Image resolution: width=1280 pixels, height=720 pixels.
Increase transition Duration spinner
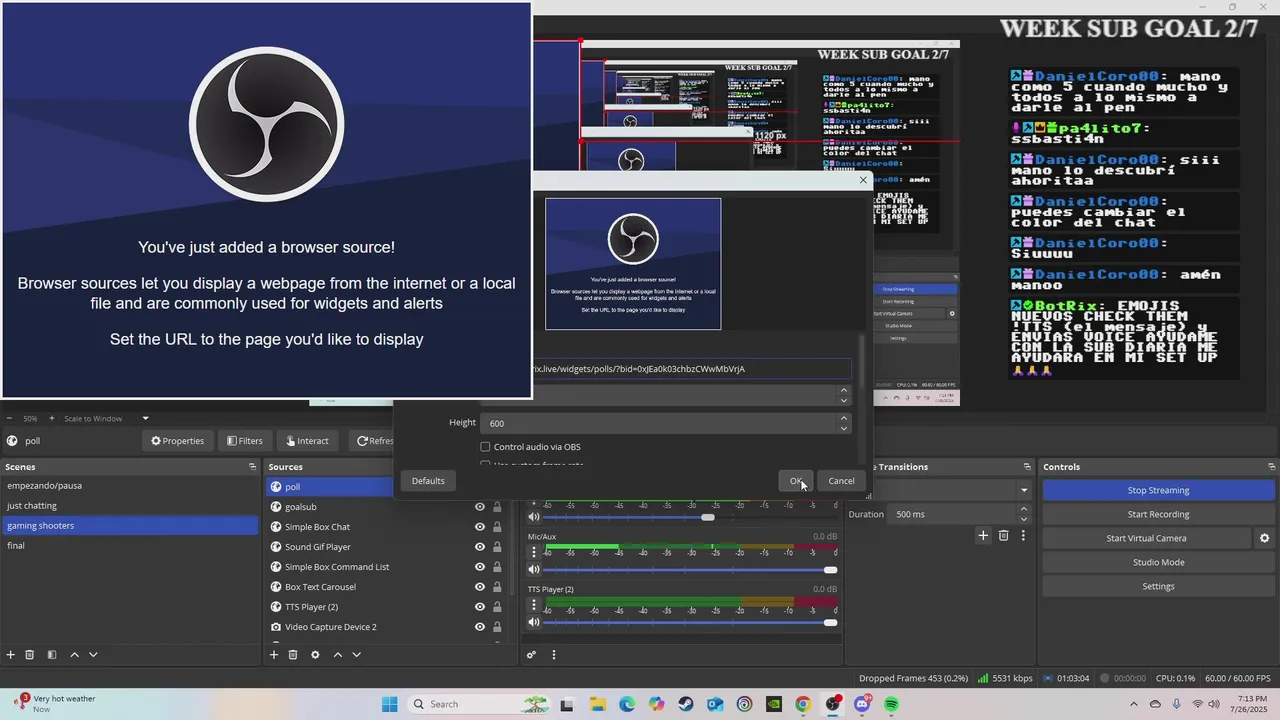(1024, 509)
